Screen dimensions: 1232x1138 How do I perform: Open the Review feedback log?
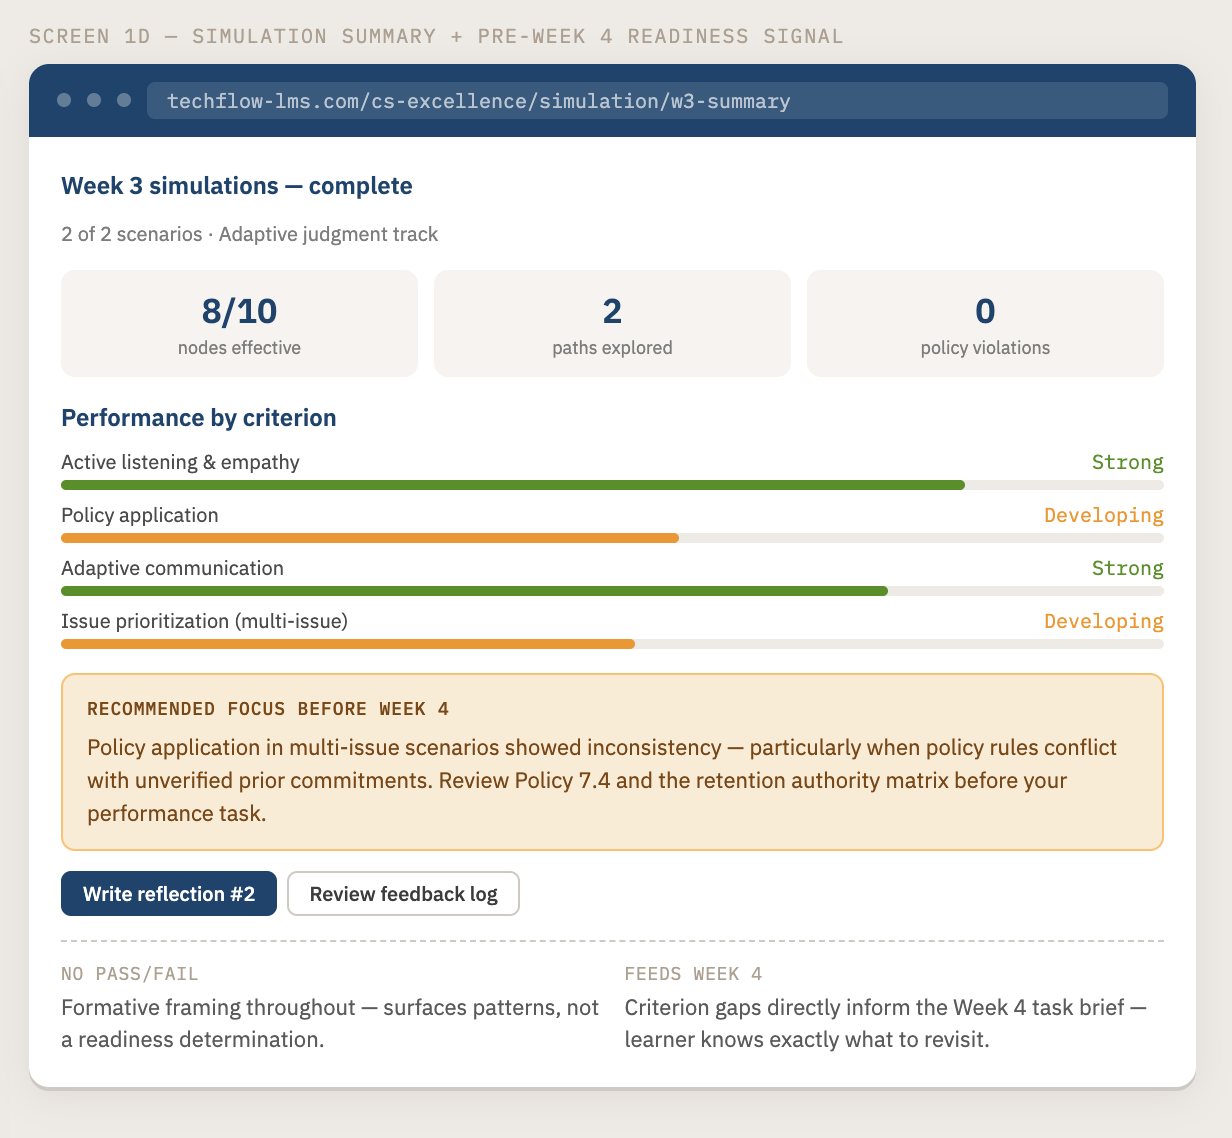403,893
